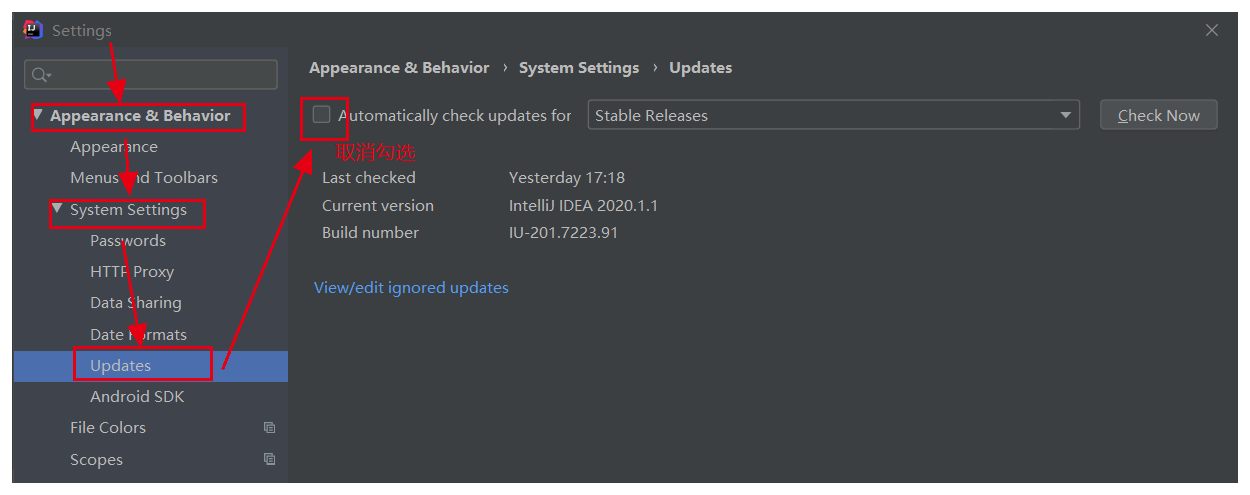Enable Automatically check updates checkbox
The height and width of the screenshot is (495, 1250).
pyautogui.click(x=321, y=115)
